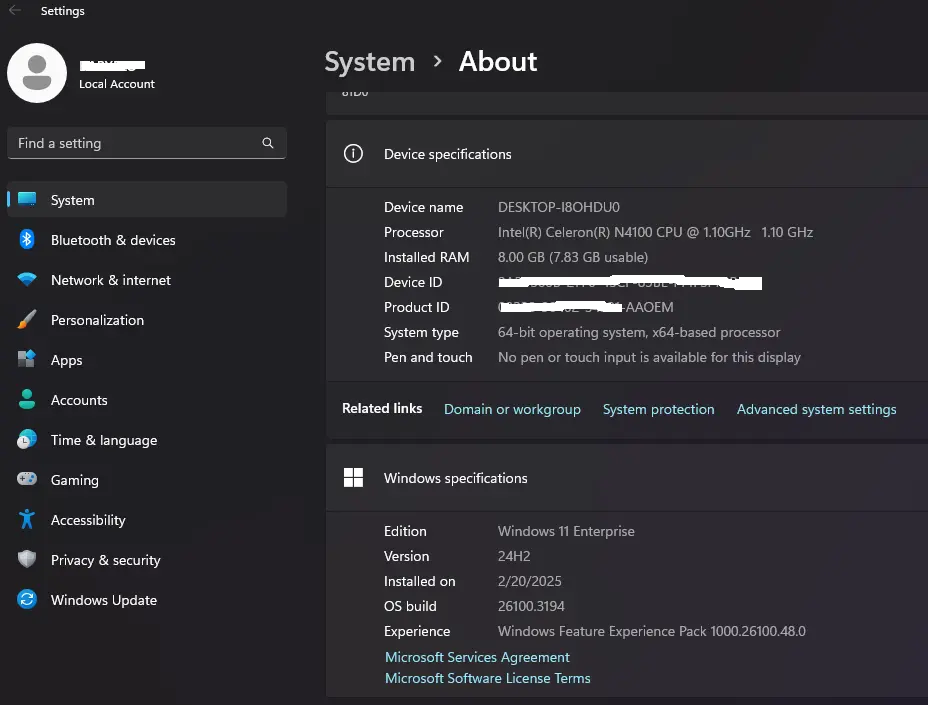
Task: Open Microsoft Services Agreement link
Action: [477, 657]
